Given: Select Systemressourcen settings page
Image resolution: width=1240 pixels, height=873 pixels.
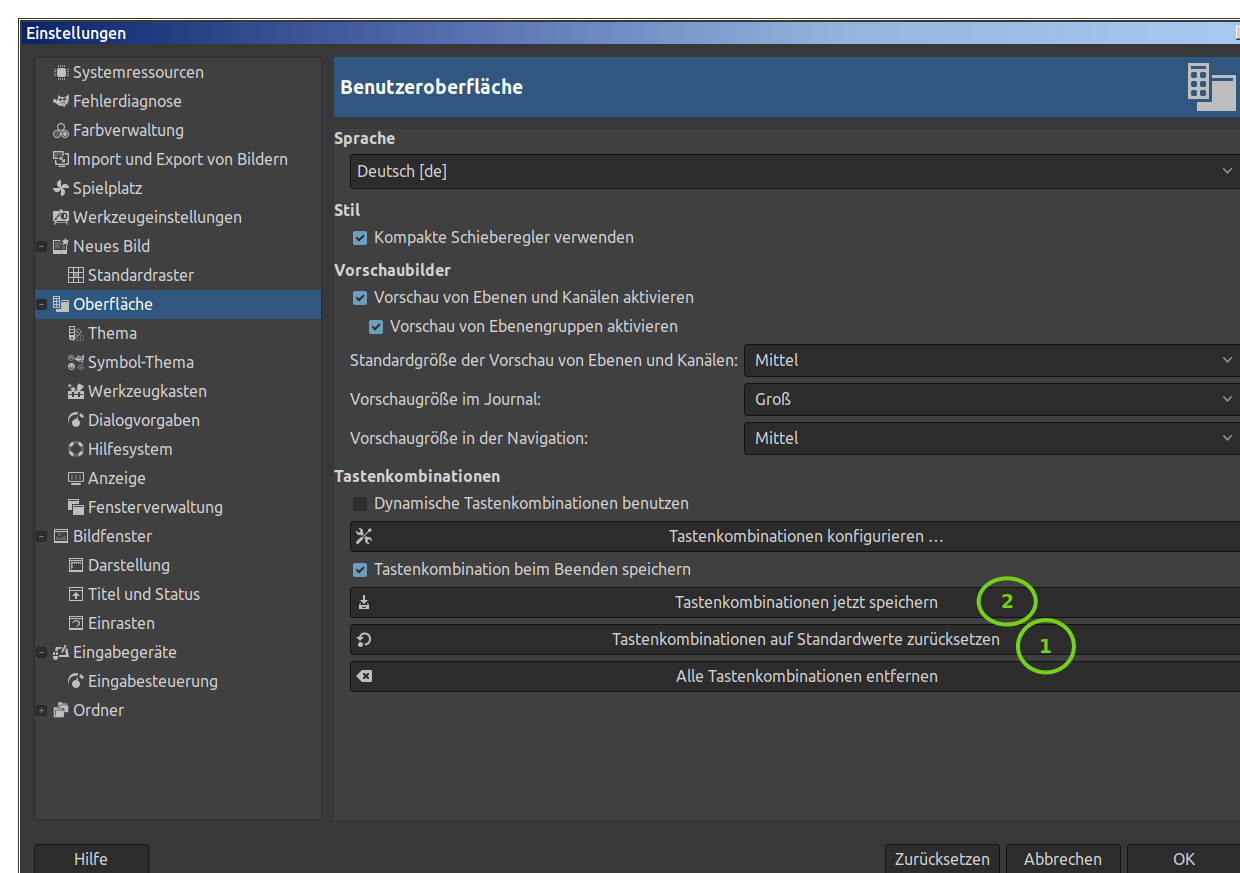Looking at the screenshot, I should pos(138,73).
